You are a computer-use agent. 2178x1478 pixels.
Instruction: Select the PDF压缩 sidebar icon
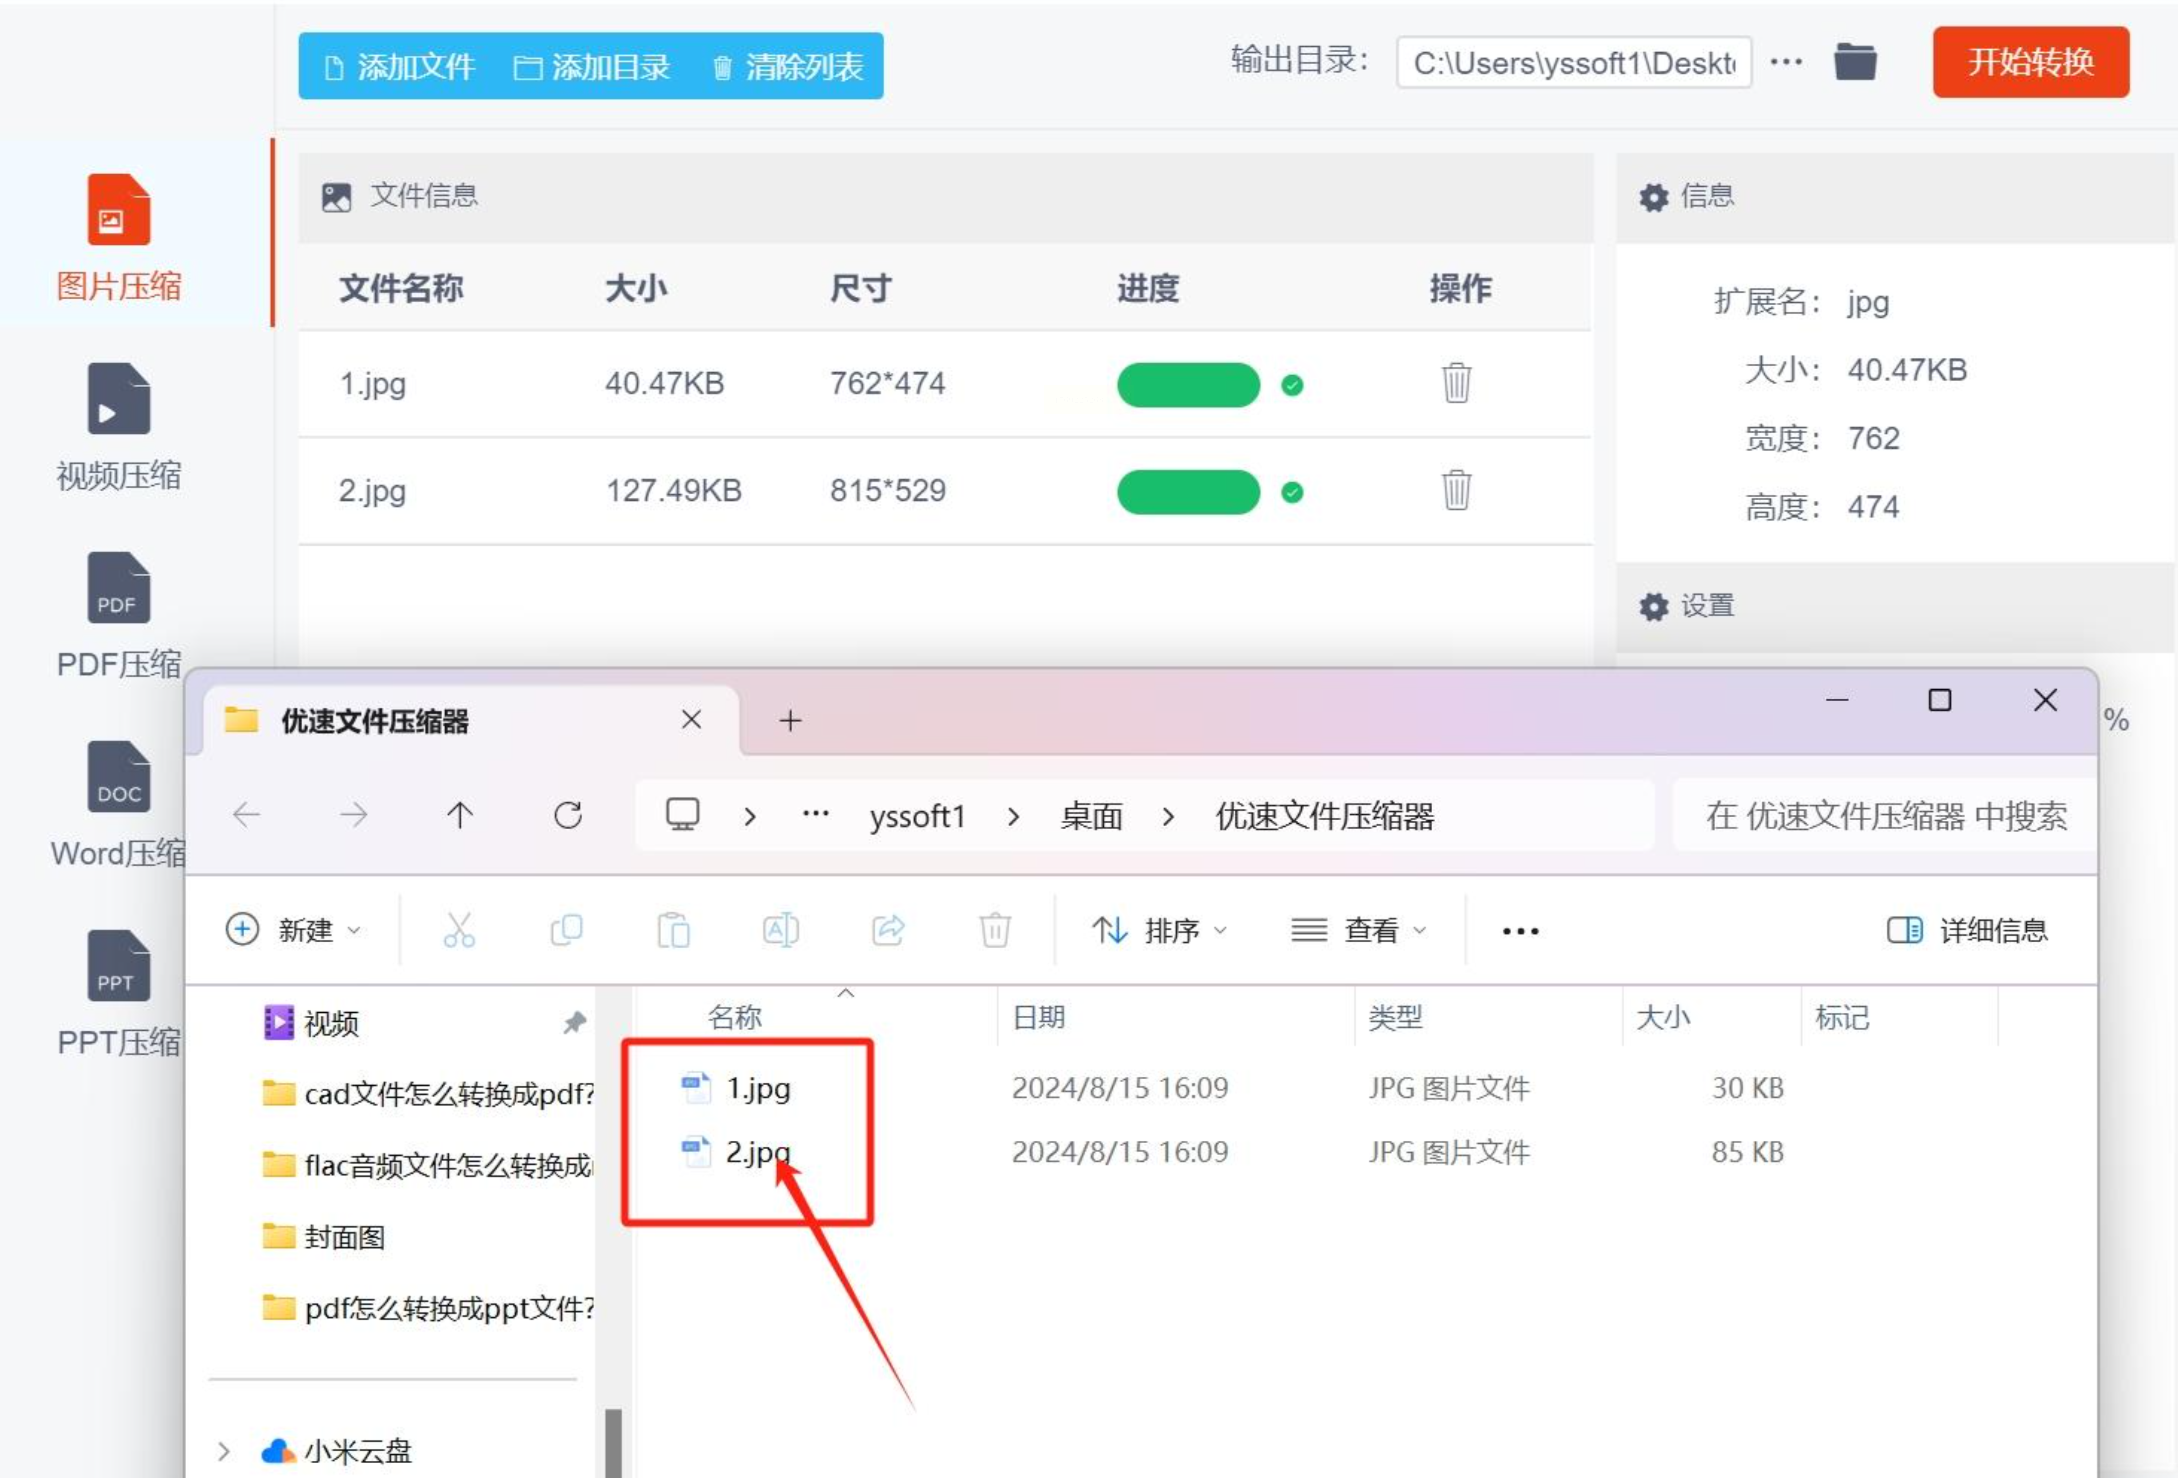(118, 590)
